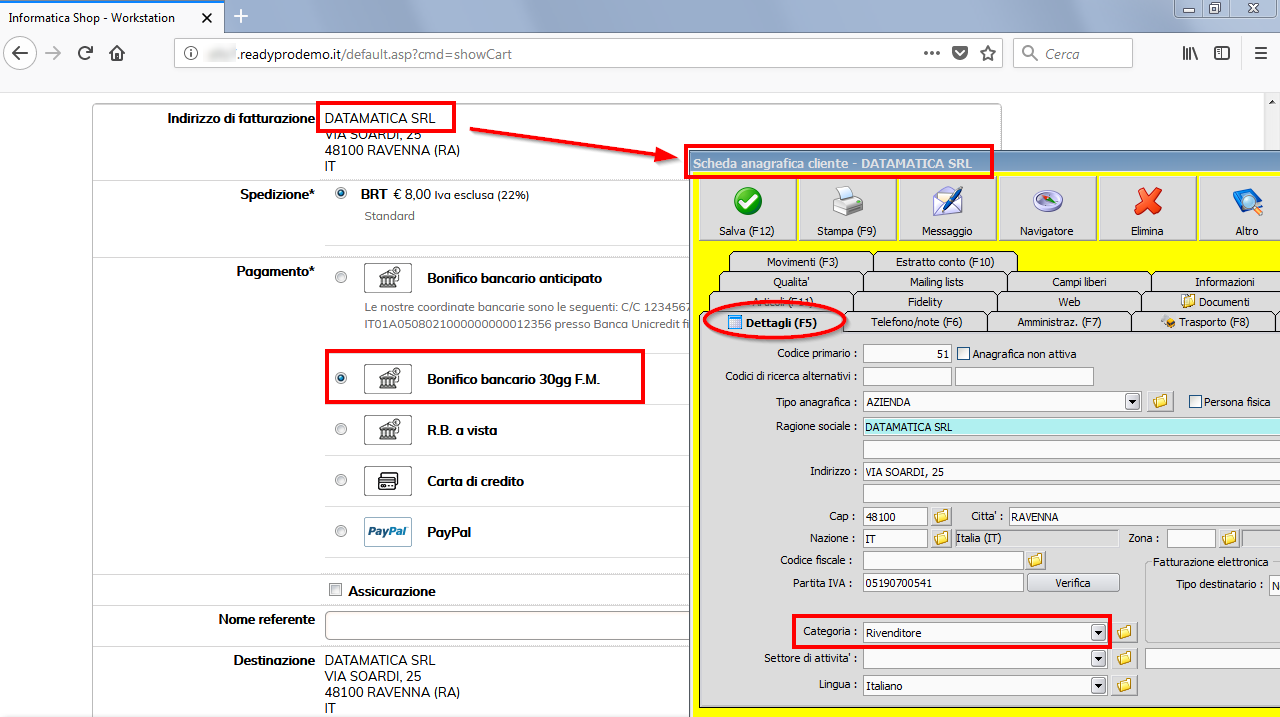Open the Messaggio envelope icon
Image resolution: width=1280 pixels, height=717 pixels.
tap(946, 202)
